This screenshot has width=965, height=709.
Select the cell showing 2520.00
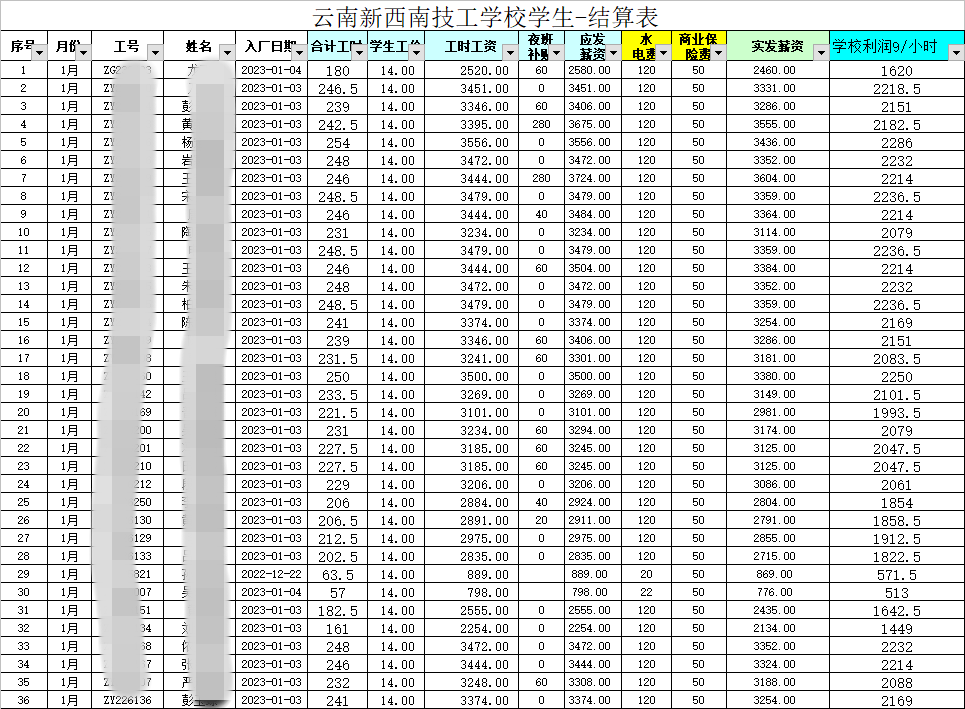click(472, 70)
